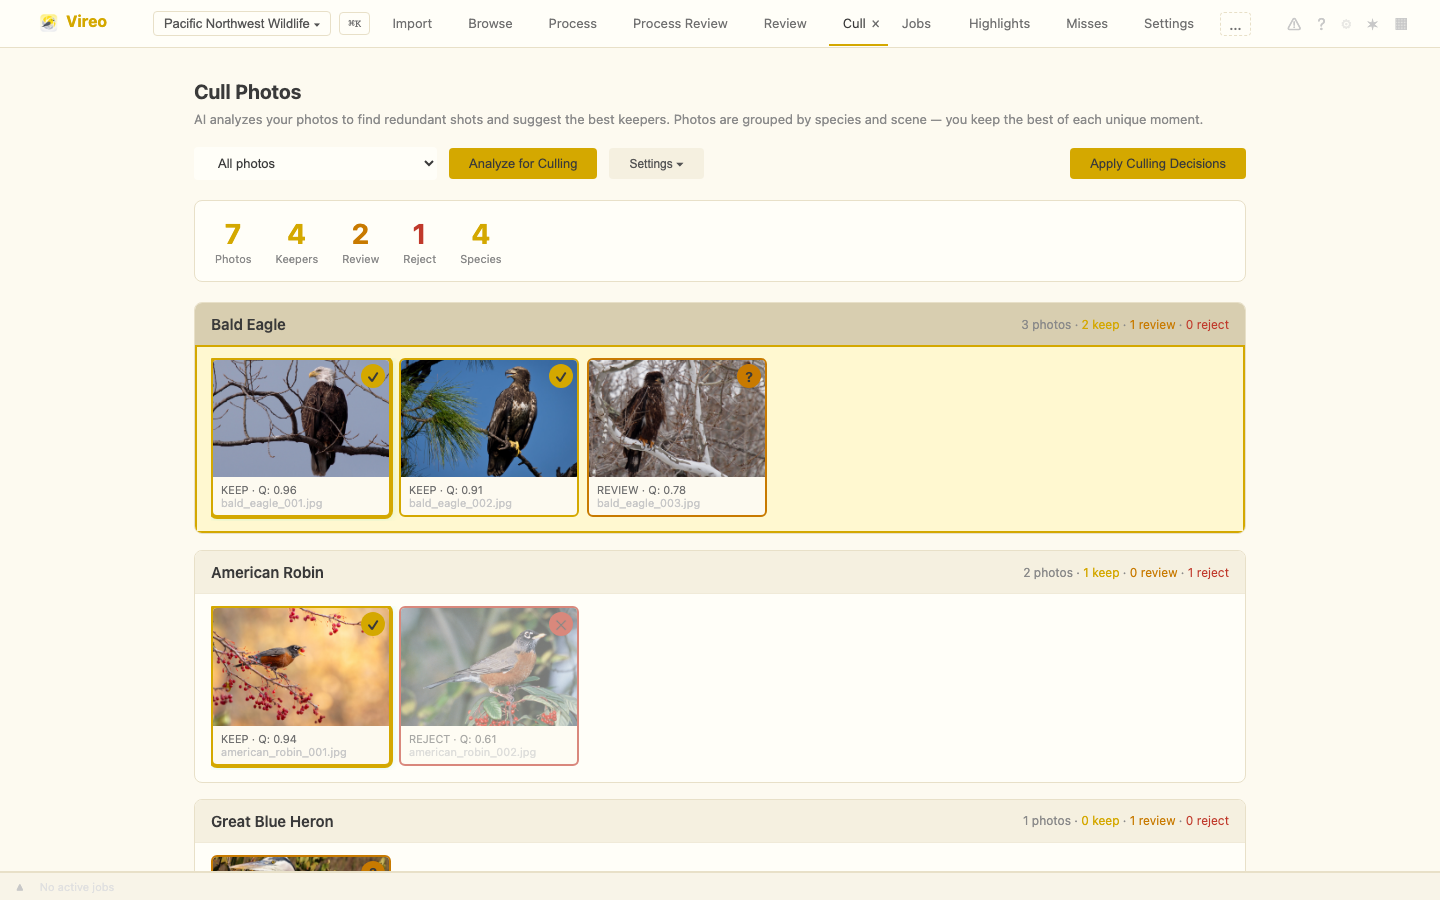
Task: Go to the Review tab
Action: click(x=785, y=24)
